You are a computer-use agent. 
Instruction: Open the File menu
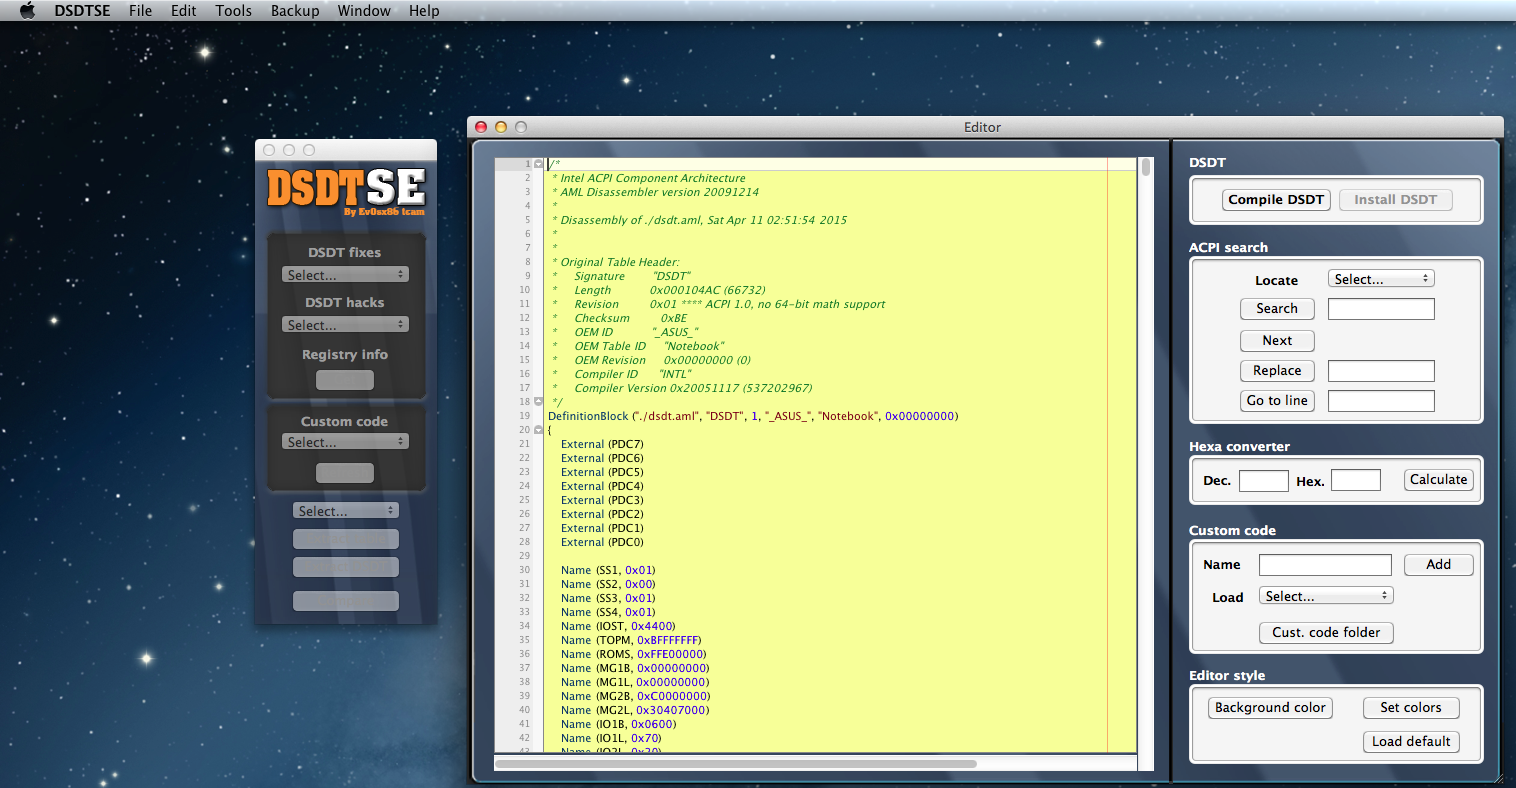(140, 10)
